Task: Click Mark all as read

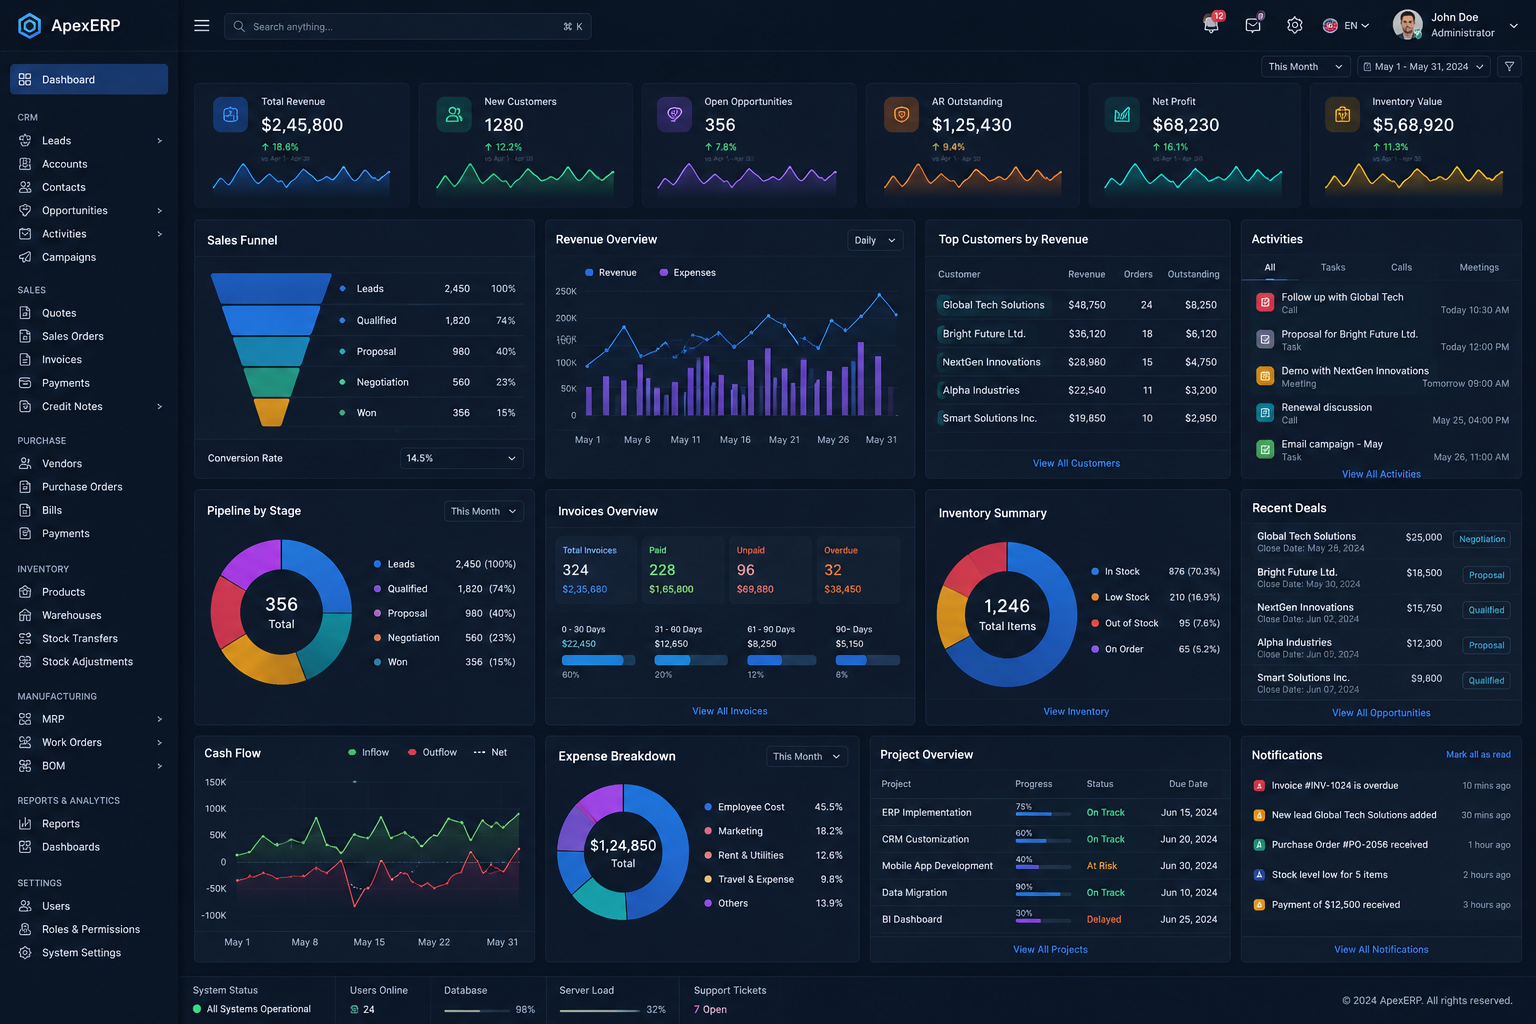Action: [x=1478, y=755]
